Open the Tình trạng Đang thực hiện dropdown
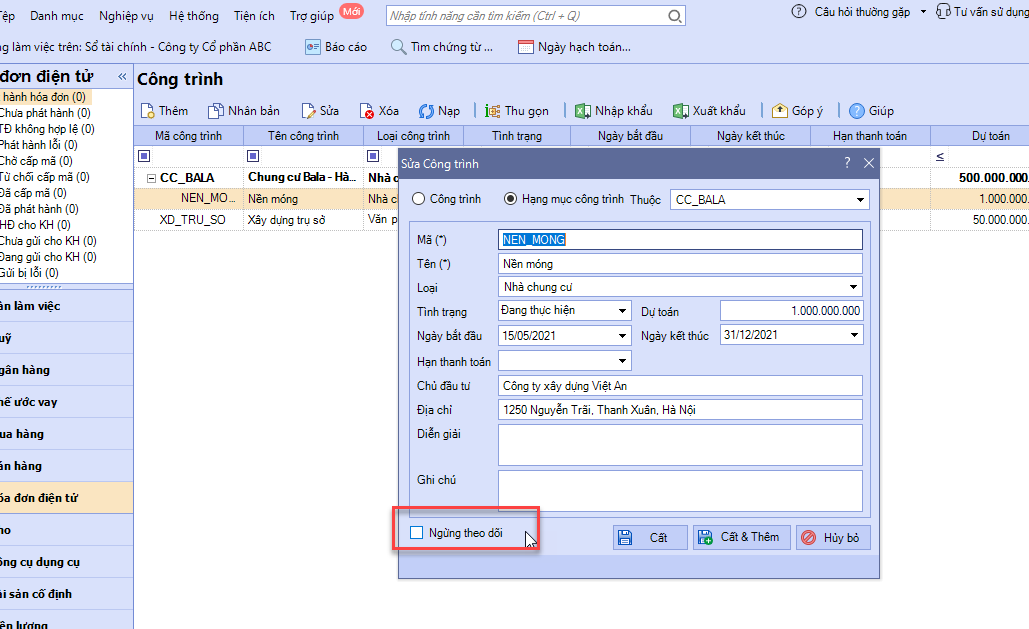Viewport: 1029px width, 629px height. tap(622, 311)
